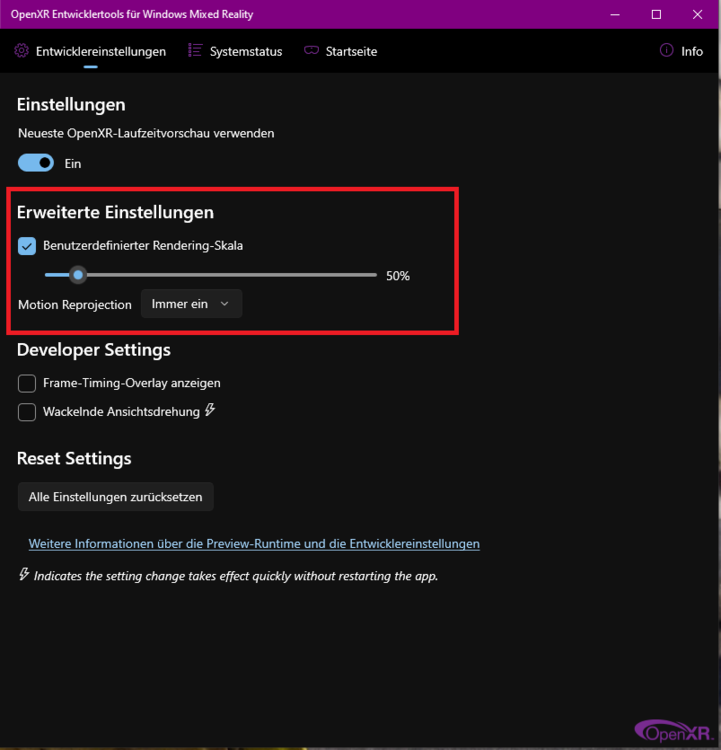721x750 pixels.
Task: Click the Einstellungen heading
Action: [x=71, y=105]
